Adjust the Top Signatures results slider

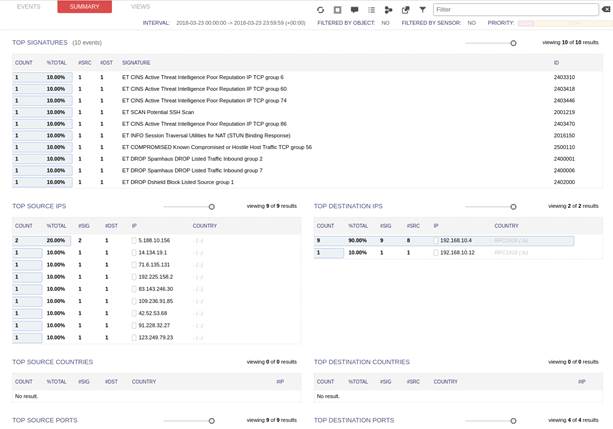click(513, 43)
